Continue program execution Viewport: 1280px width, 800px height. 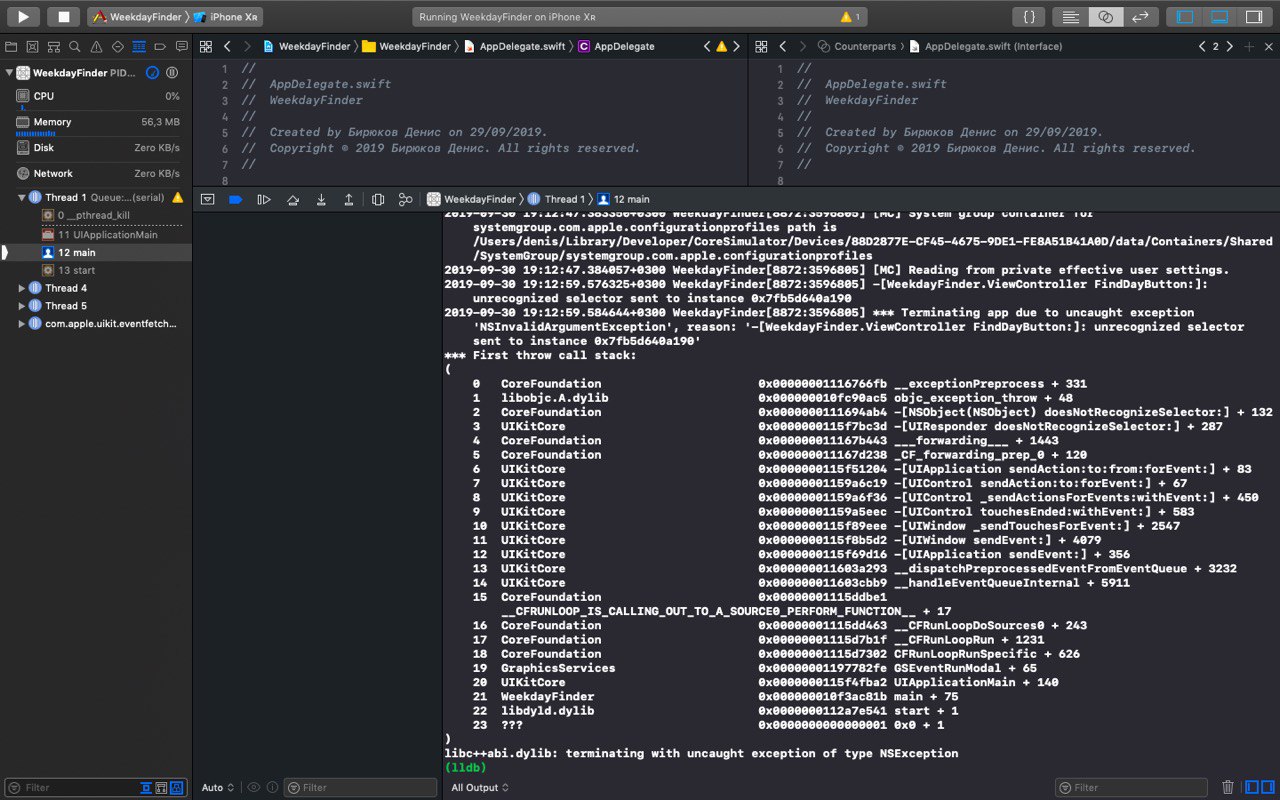click(x=264, y=199)
